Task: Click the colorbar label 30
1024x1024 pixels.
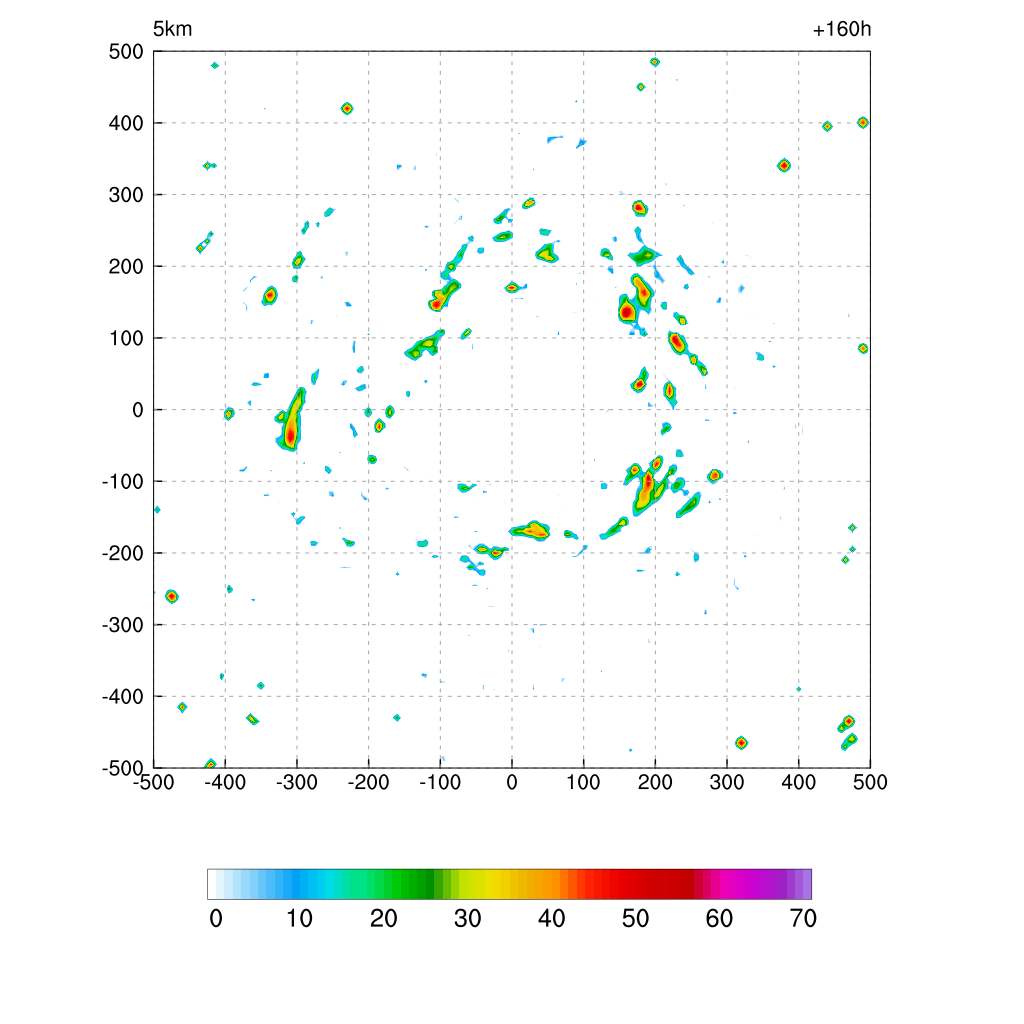Action: 468,919
